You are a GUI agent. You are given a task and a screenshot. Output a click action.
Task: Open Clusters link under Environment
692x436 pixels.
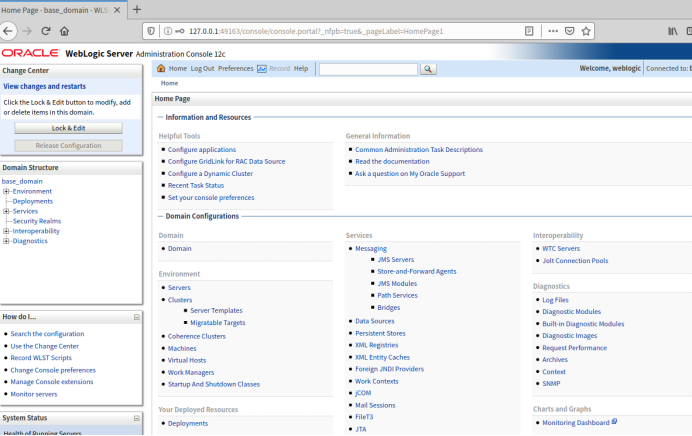(x=180, y=300)
